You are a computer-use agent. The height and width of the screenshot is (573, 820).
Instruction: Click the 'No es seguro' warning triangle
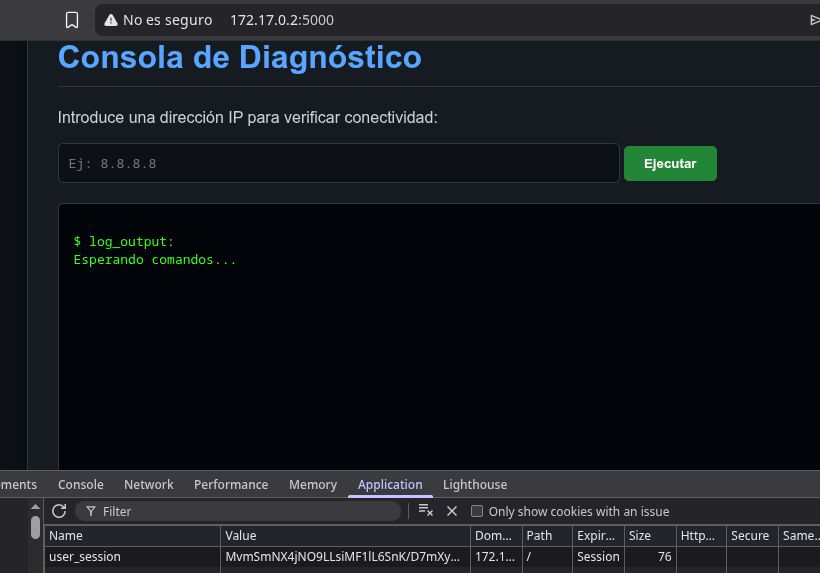point(111,20)
